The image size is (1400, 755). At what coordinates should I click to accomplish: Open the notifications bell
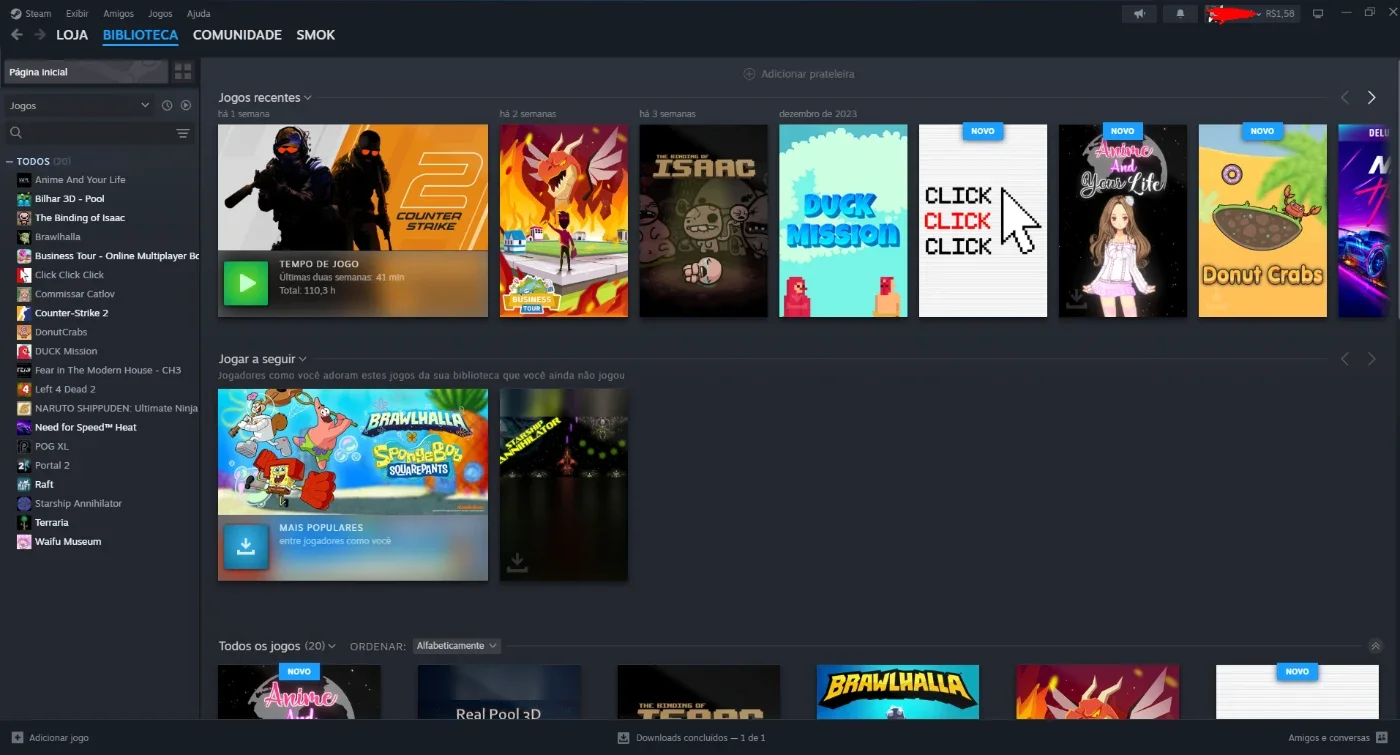click(1180, 14)
